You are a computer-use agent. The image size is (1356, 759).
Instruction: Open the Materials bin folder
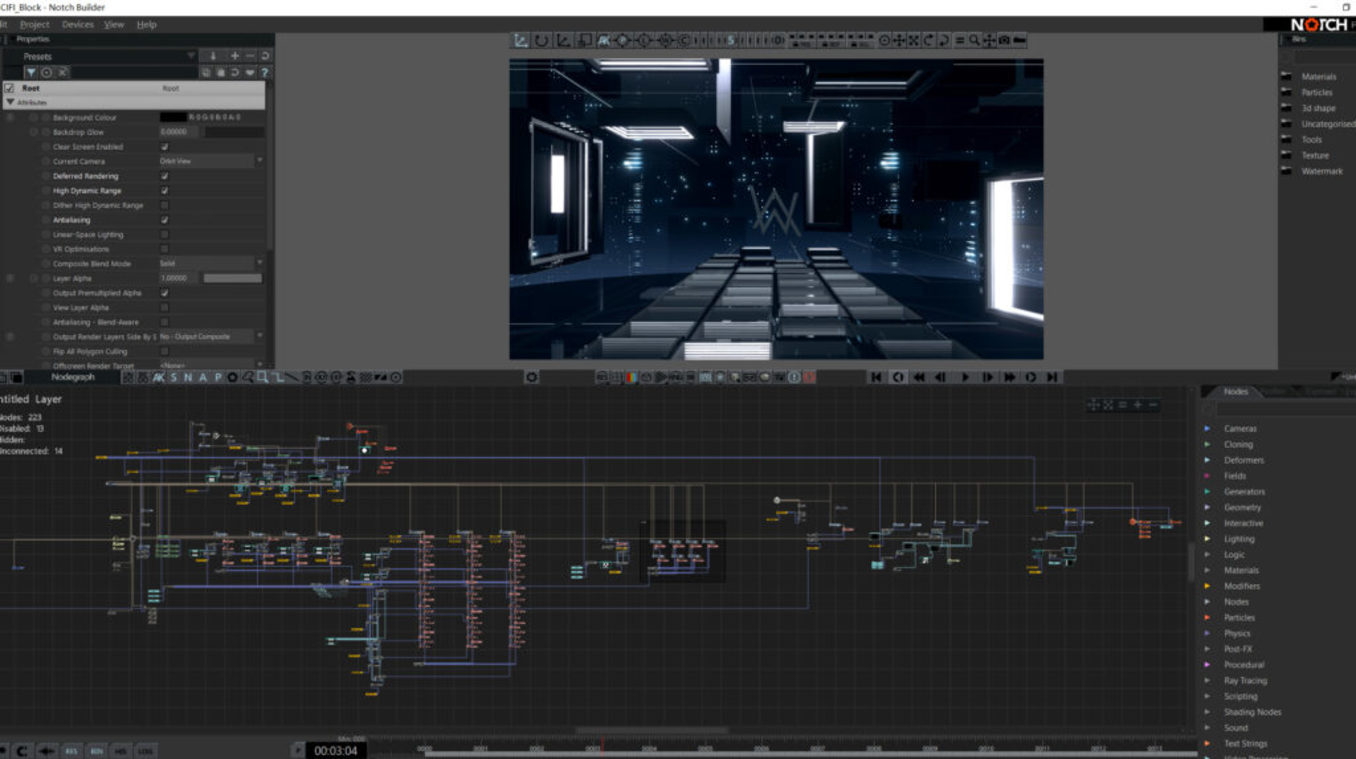click(1318, 77)
